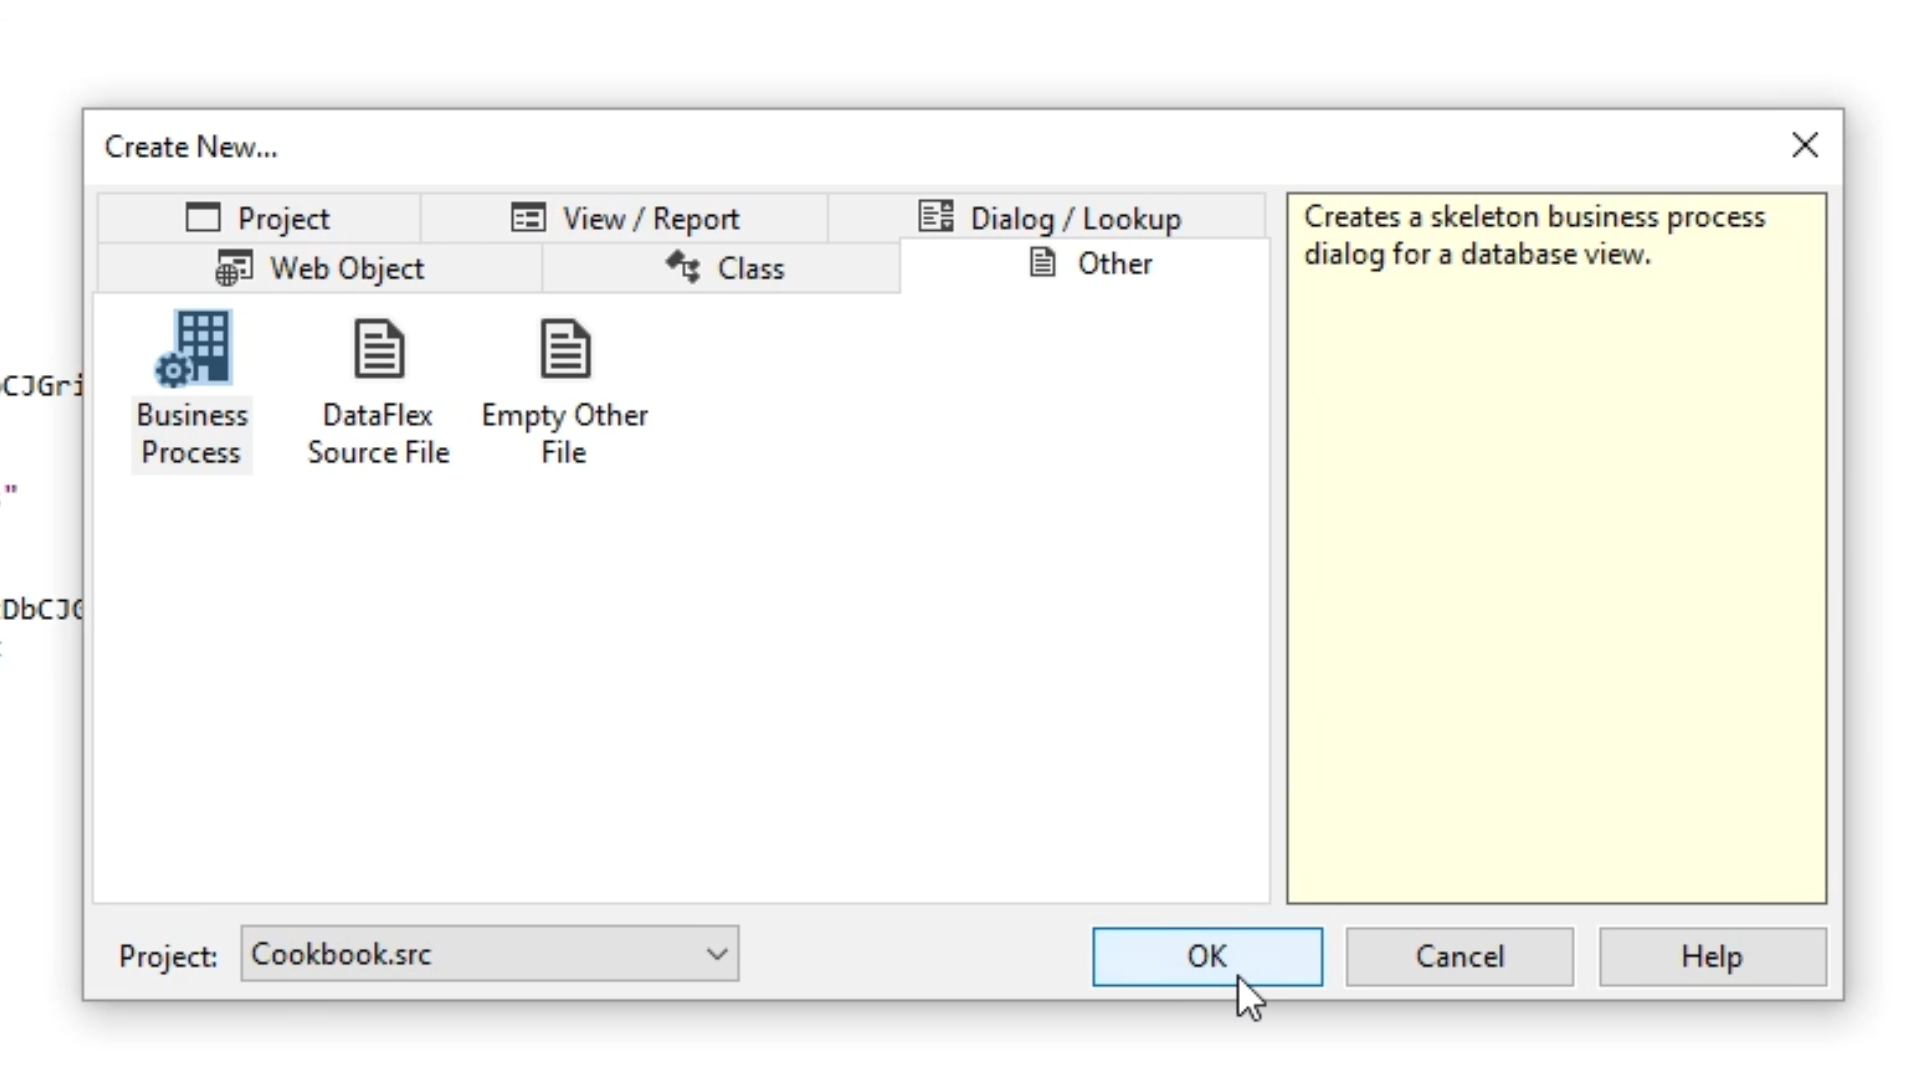Click the 'Business Process' text label
Screen dimensions: 1920x1080
click(x=191, y=434)
